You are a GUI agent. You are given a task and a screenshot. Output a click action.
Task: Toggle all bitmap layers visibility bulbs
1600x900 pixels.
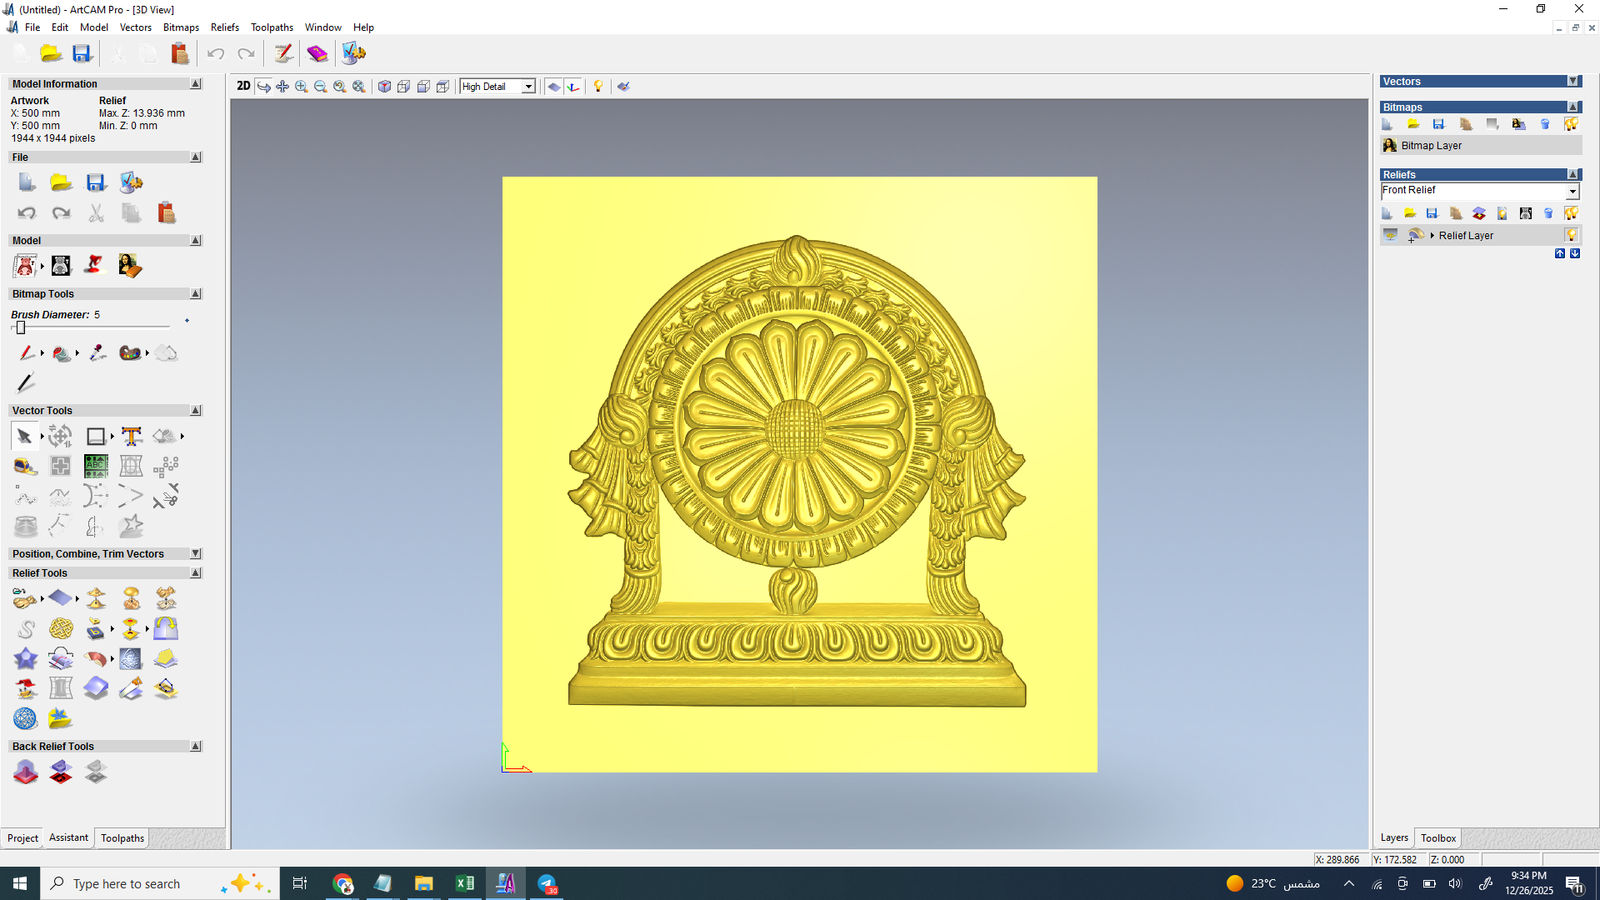click(x=1571, y=124)
